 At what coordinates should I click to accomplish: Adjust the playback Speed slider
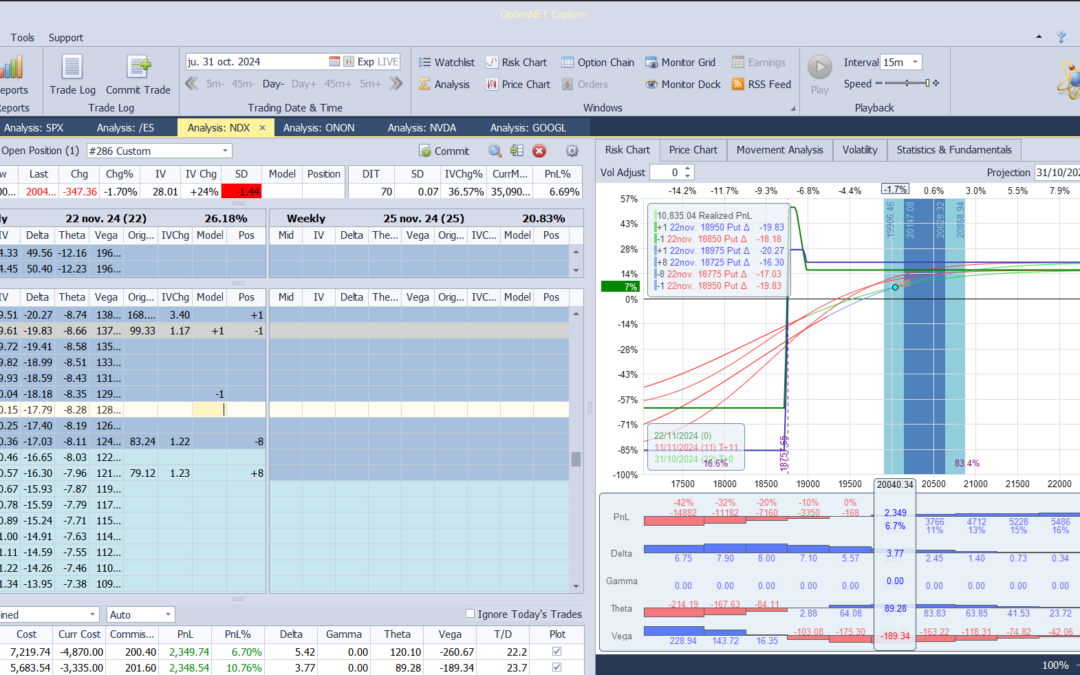click(907, 84)
